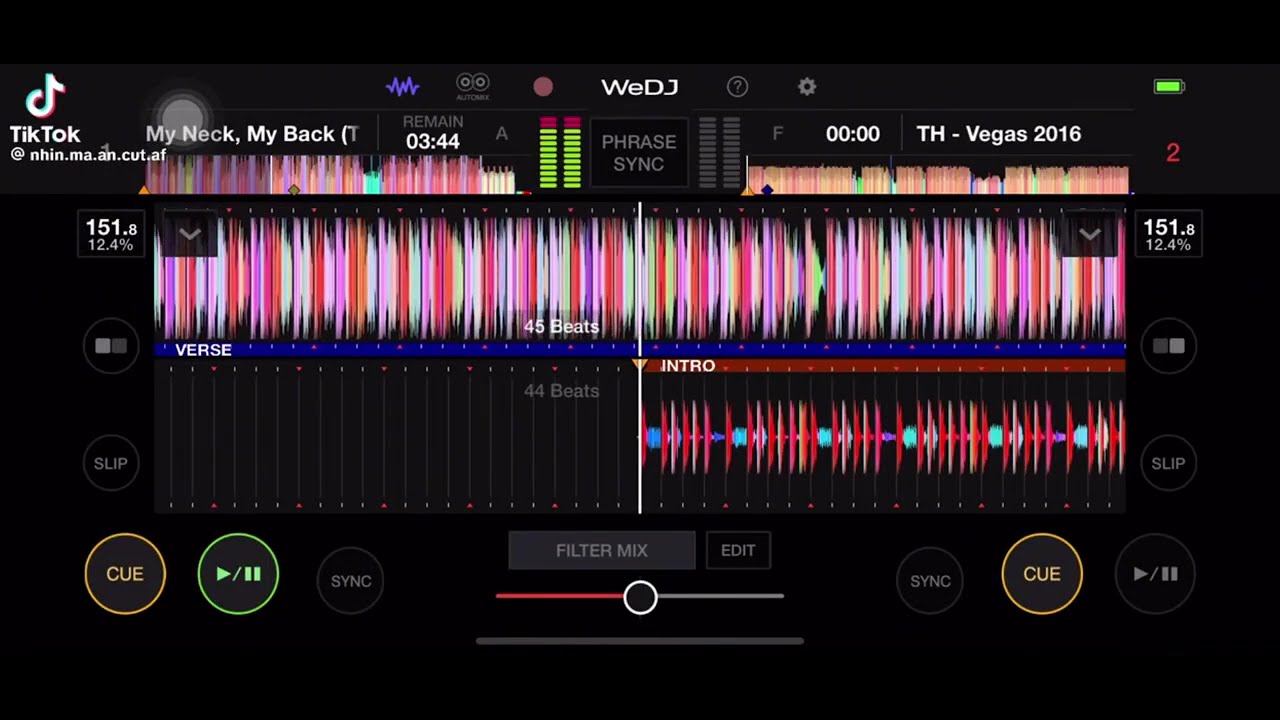1280x720 pixels.
Task: Enable SLIP on the right deck
Action: point(1168,463)
